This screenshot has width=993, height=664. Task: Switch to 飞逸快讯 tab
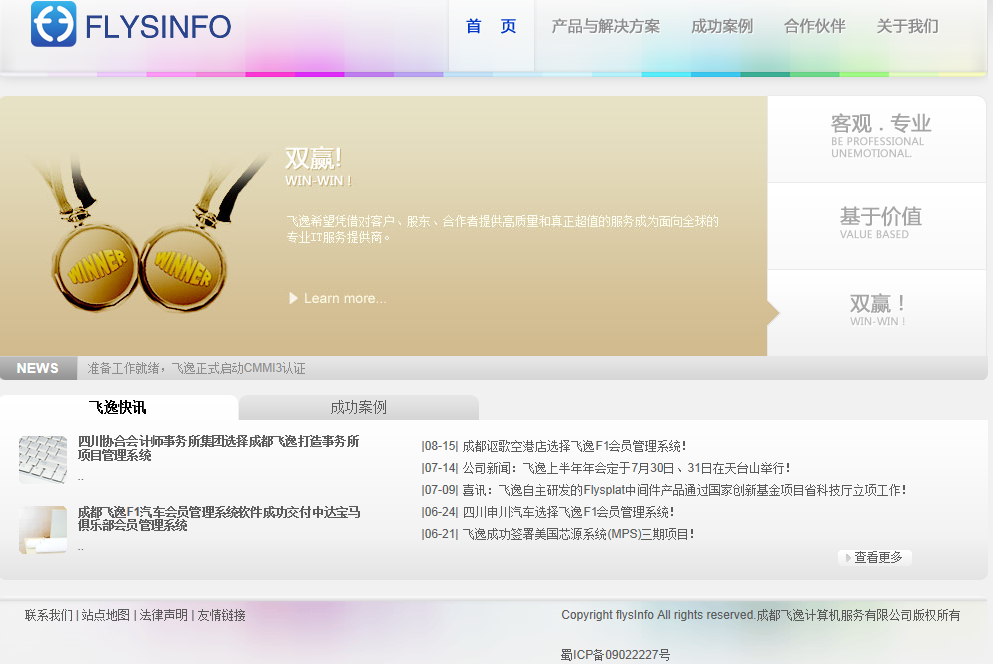[118, 407]
